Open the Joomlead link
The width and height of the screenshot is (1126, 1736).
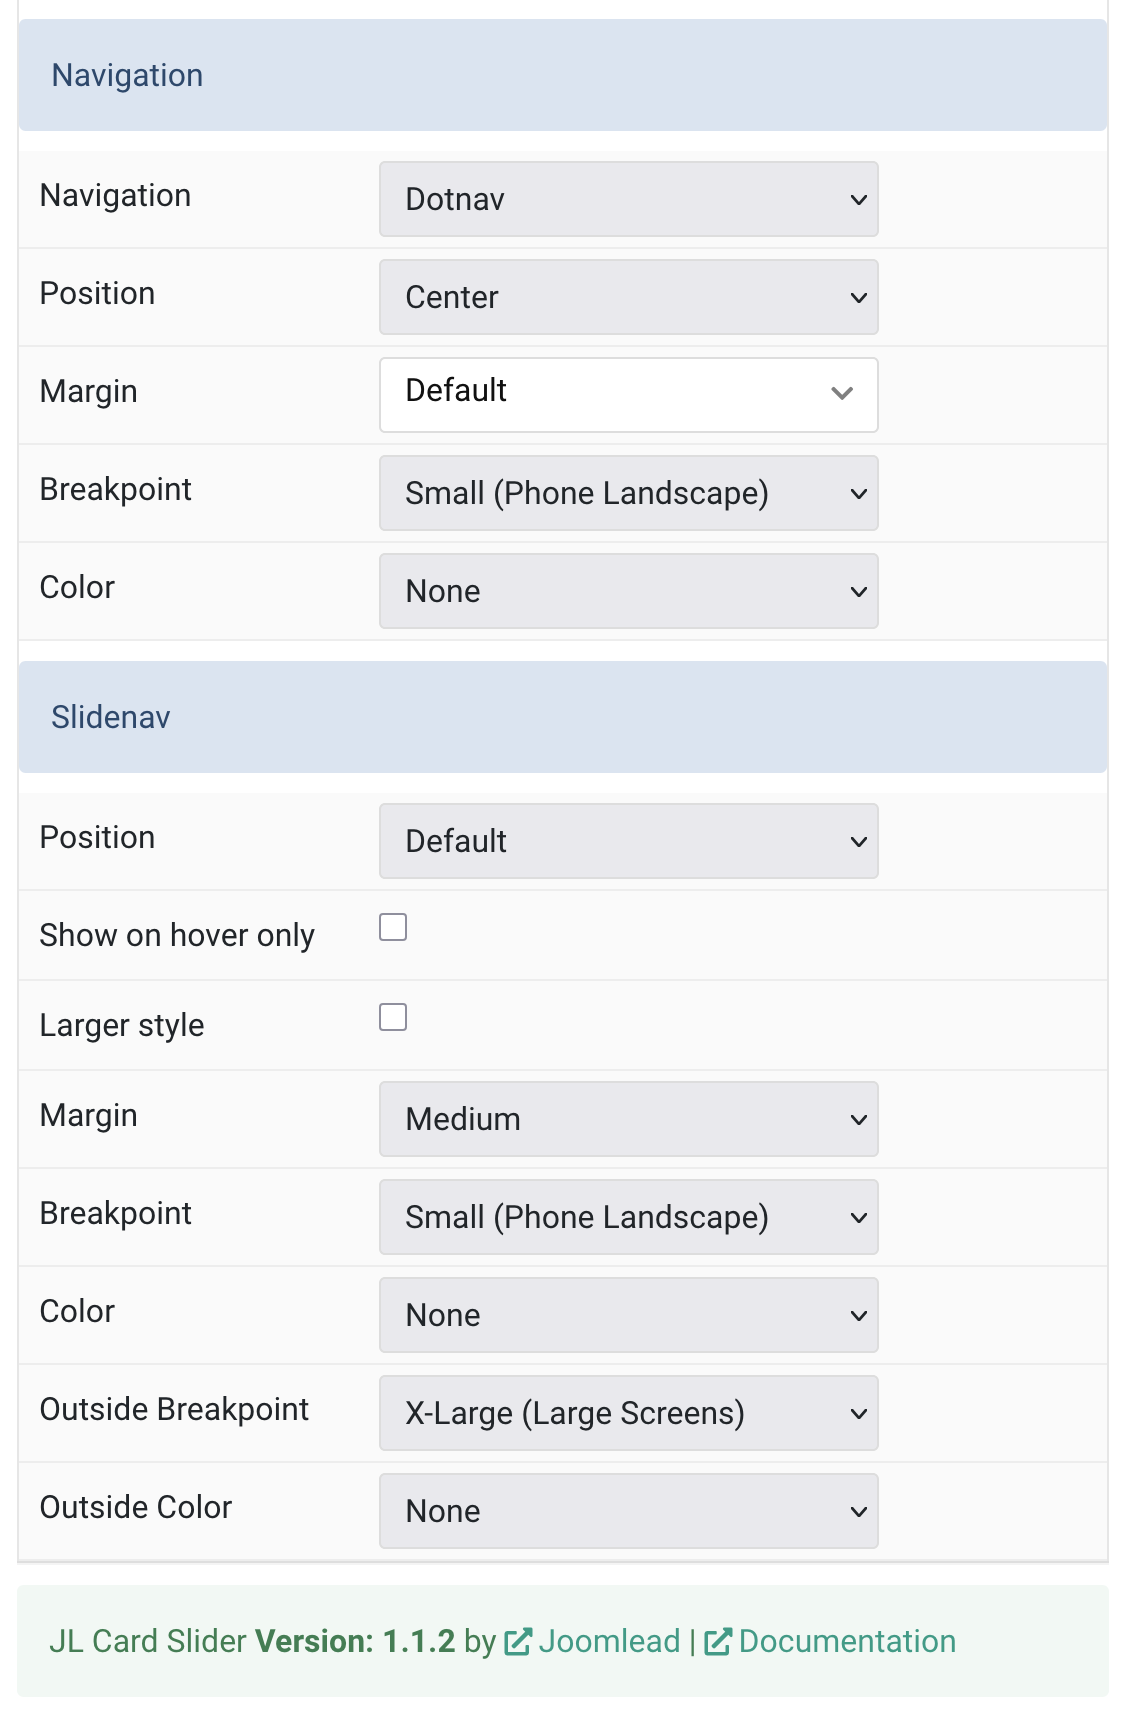(x=609, y=1642)
